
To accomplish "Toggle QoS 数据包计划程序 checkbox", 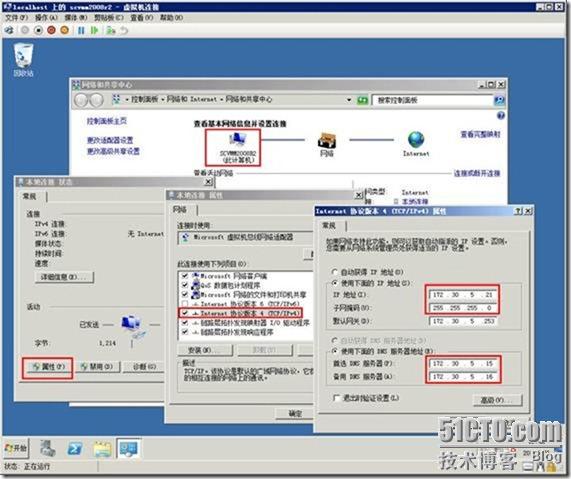I will coord(185,285).
